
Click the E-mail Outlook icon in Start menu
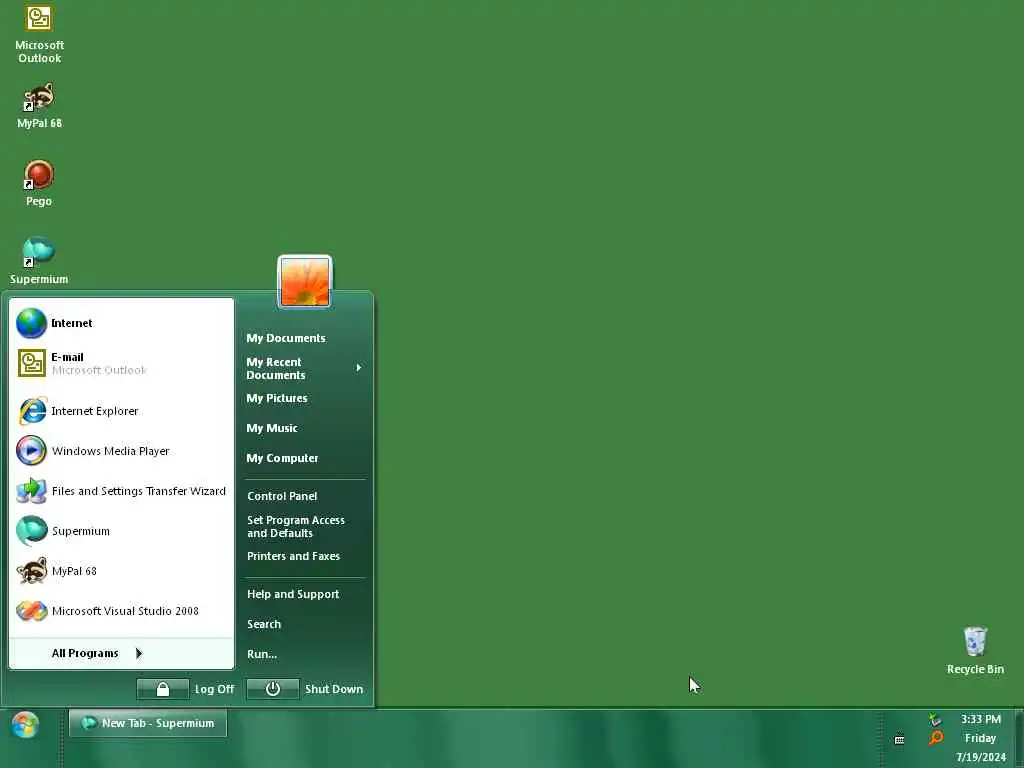[31, 363]
